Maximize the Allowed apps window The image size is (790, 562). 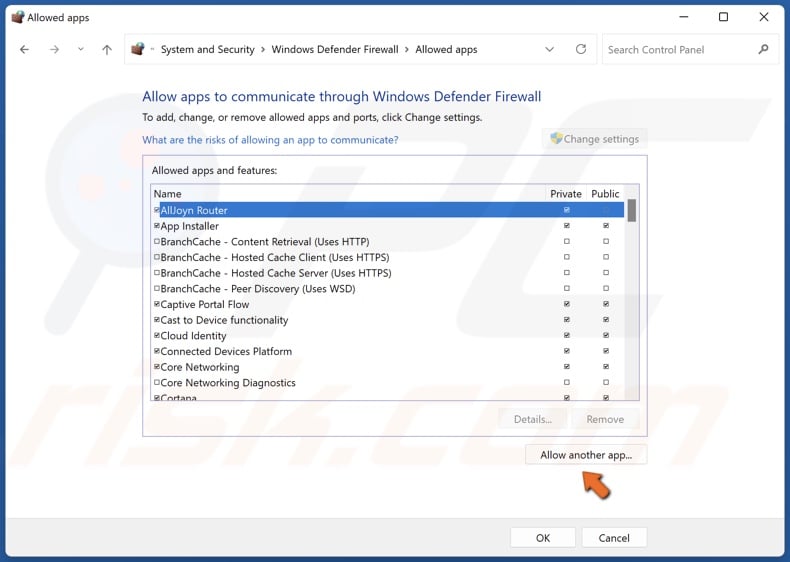point(723,17)
